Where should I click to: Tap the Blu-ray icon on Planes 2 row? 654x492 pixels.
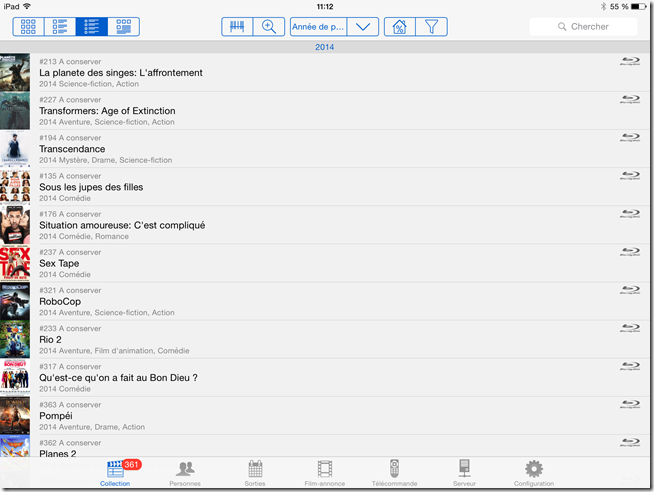click(630, 442)
